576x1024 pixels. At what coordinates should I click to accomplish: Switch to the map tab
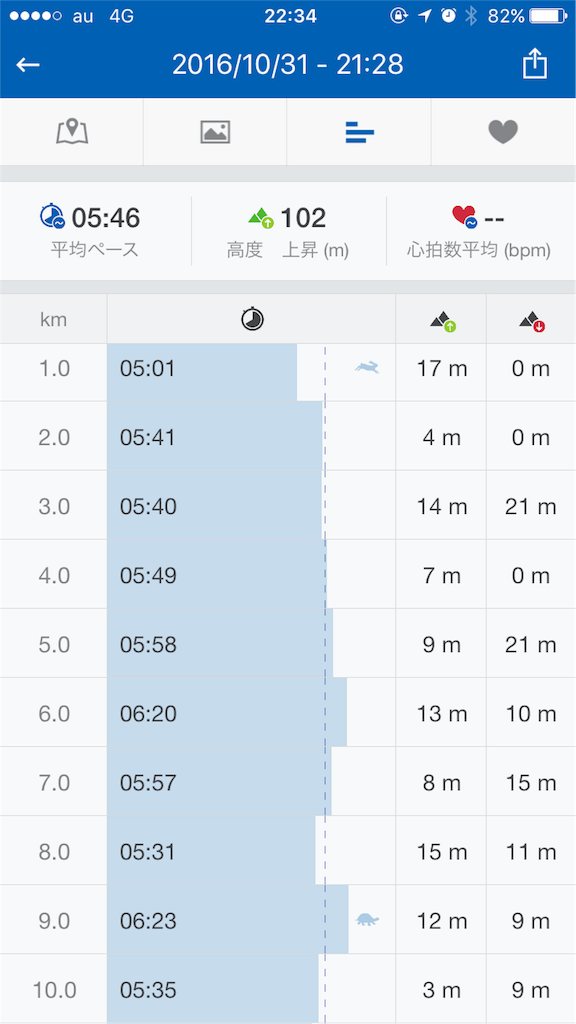[72, 132]
